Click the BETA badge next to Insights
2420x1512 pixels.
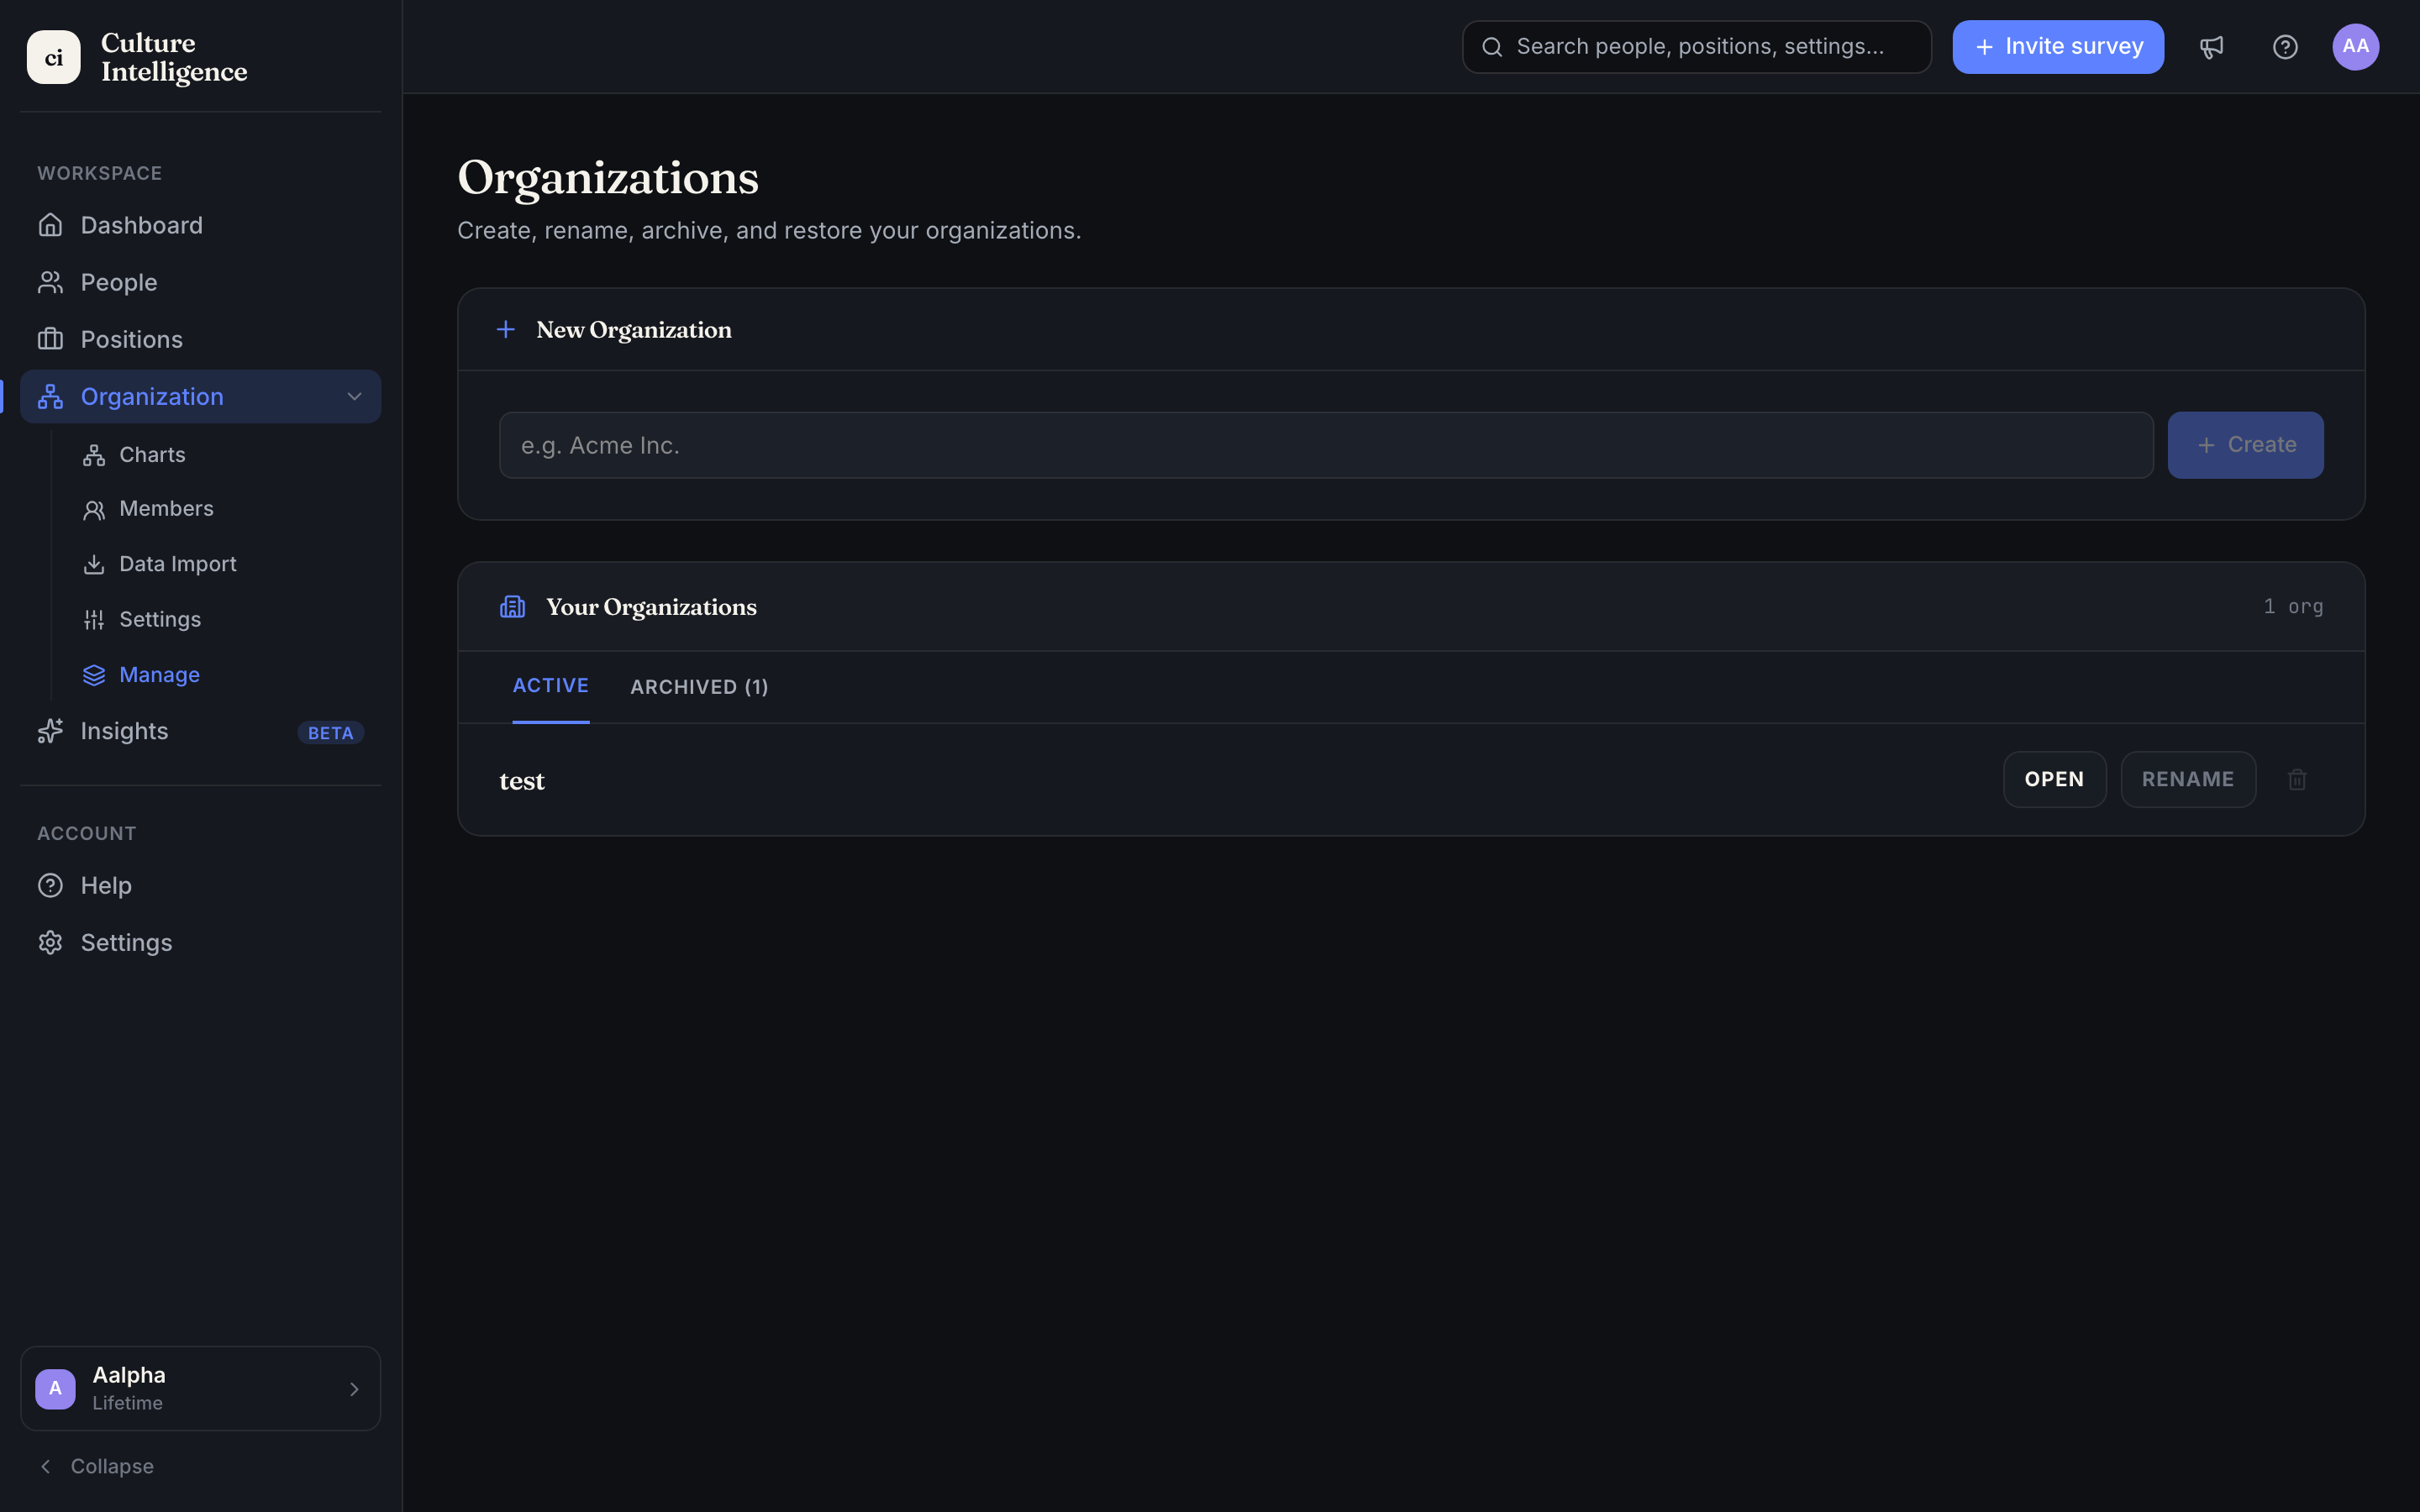click(330, 733)
